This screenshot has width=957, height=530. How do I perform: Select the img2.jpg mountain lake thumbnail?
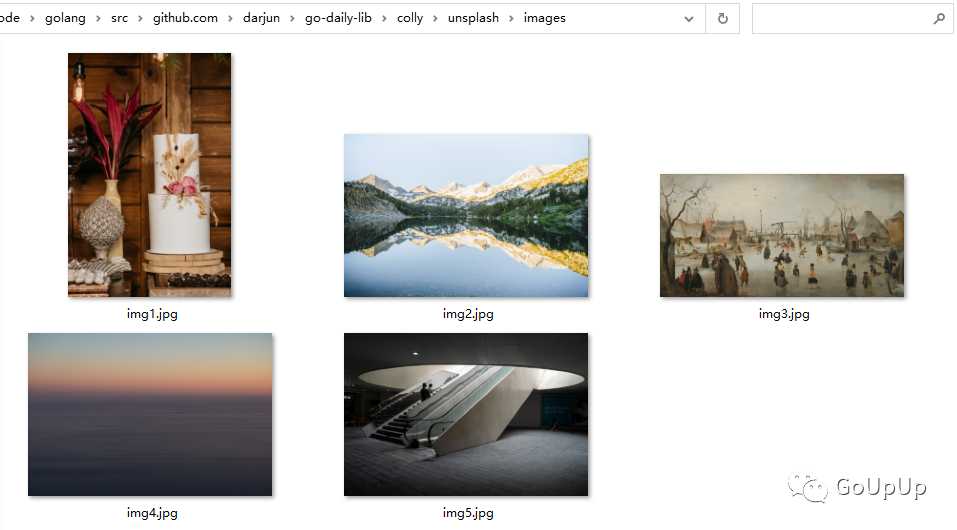tap(466, 215)
